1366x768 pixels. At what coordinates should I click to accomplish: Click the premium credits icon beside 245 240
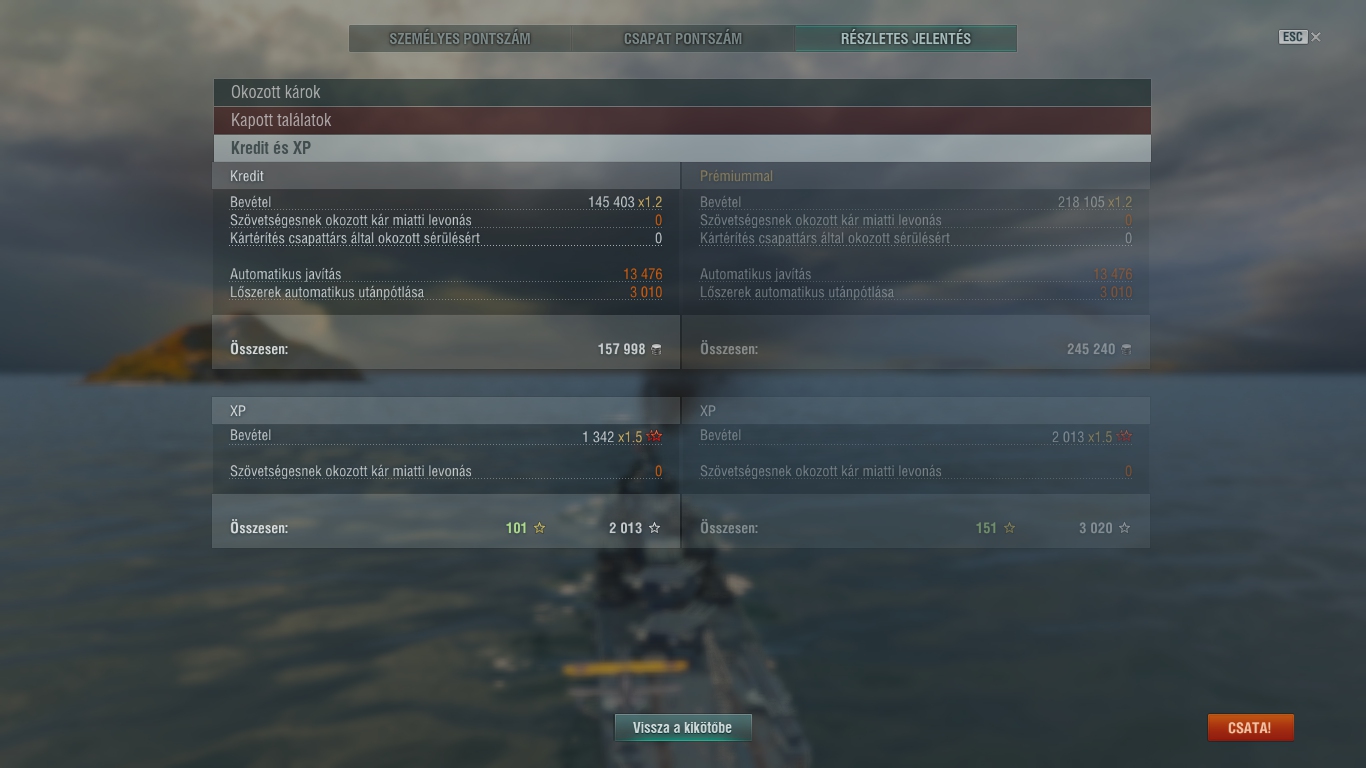pos(1126,349)
